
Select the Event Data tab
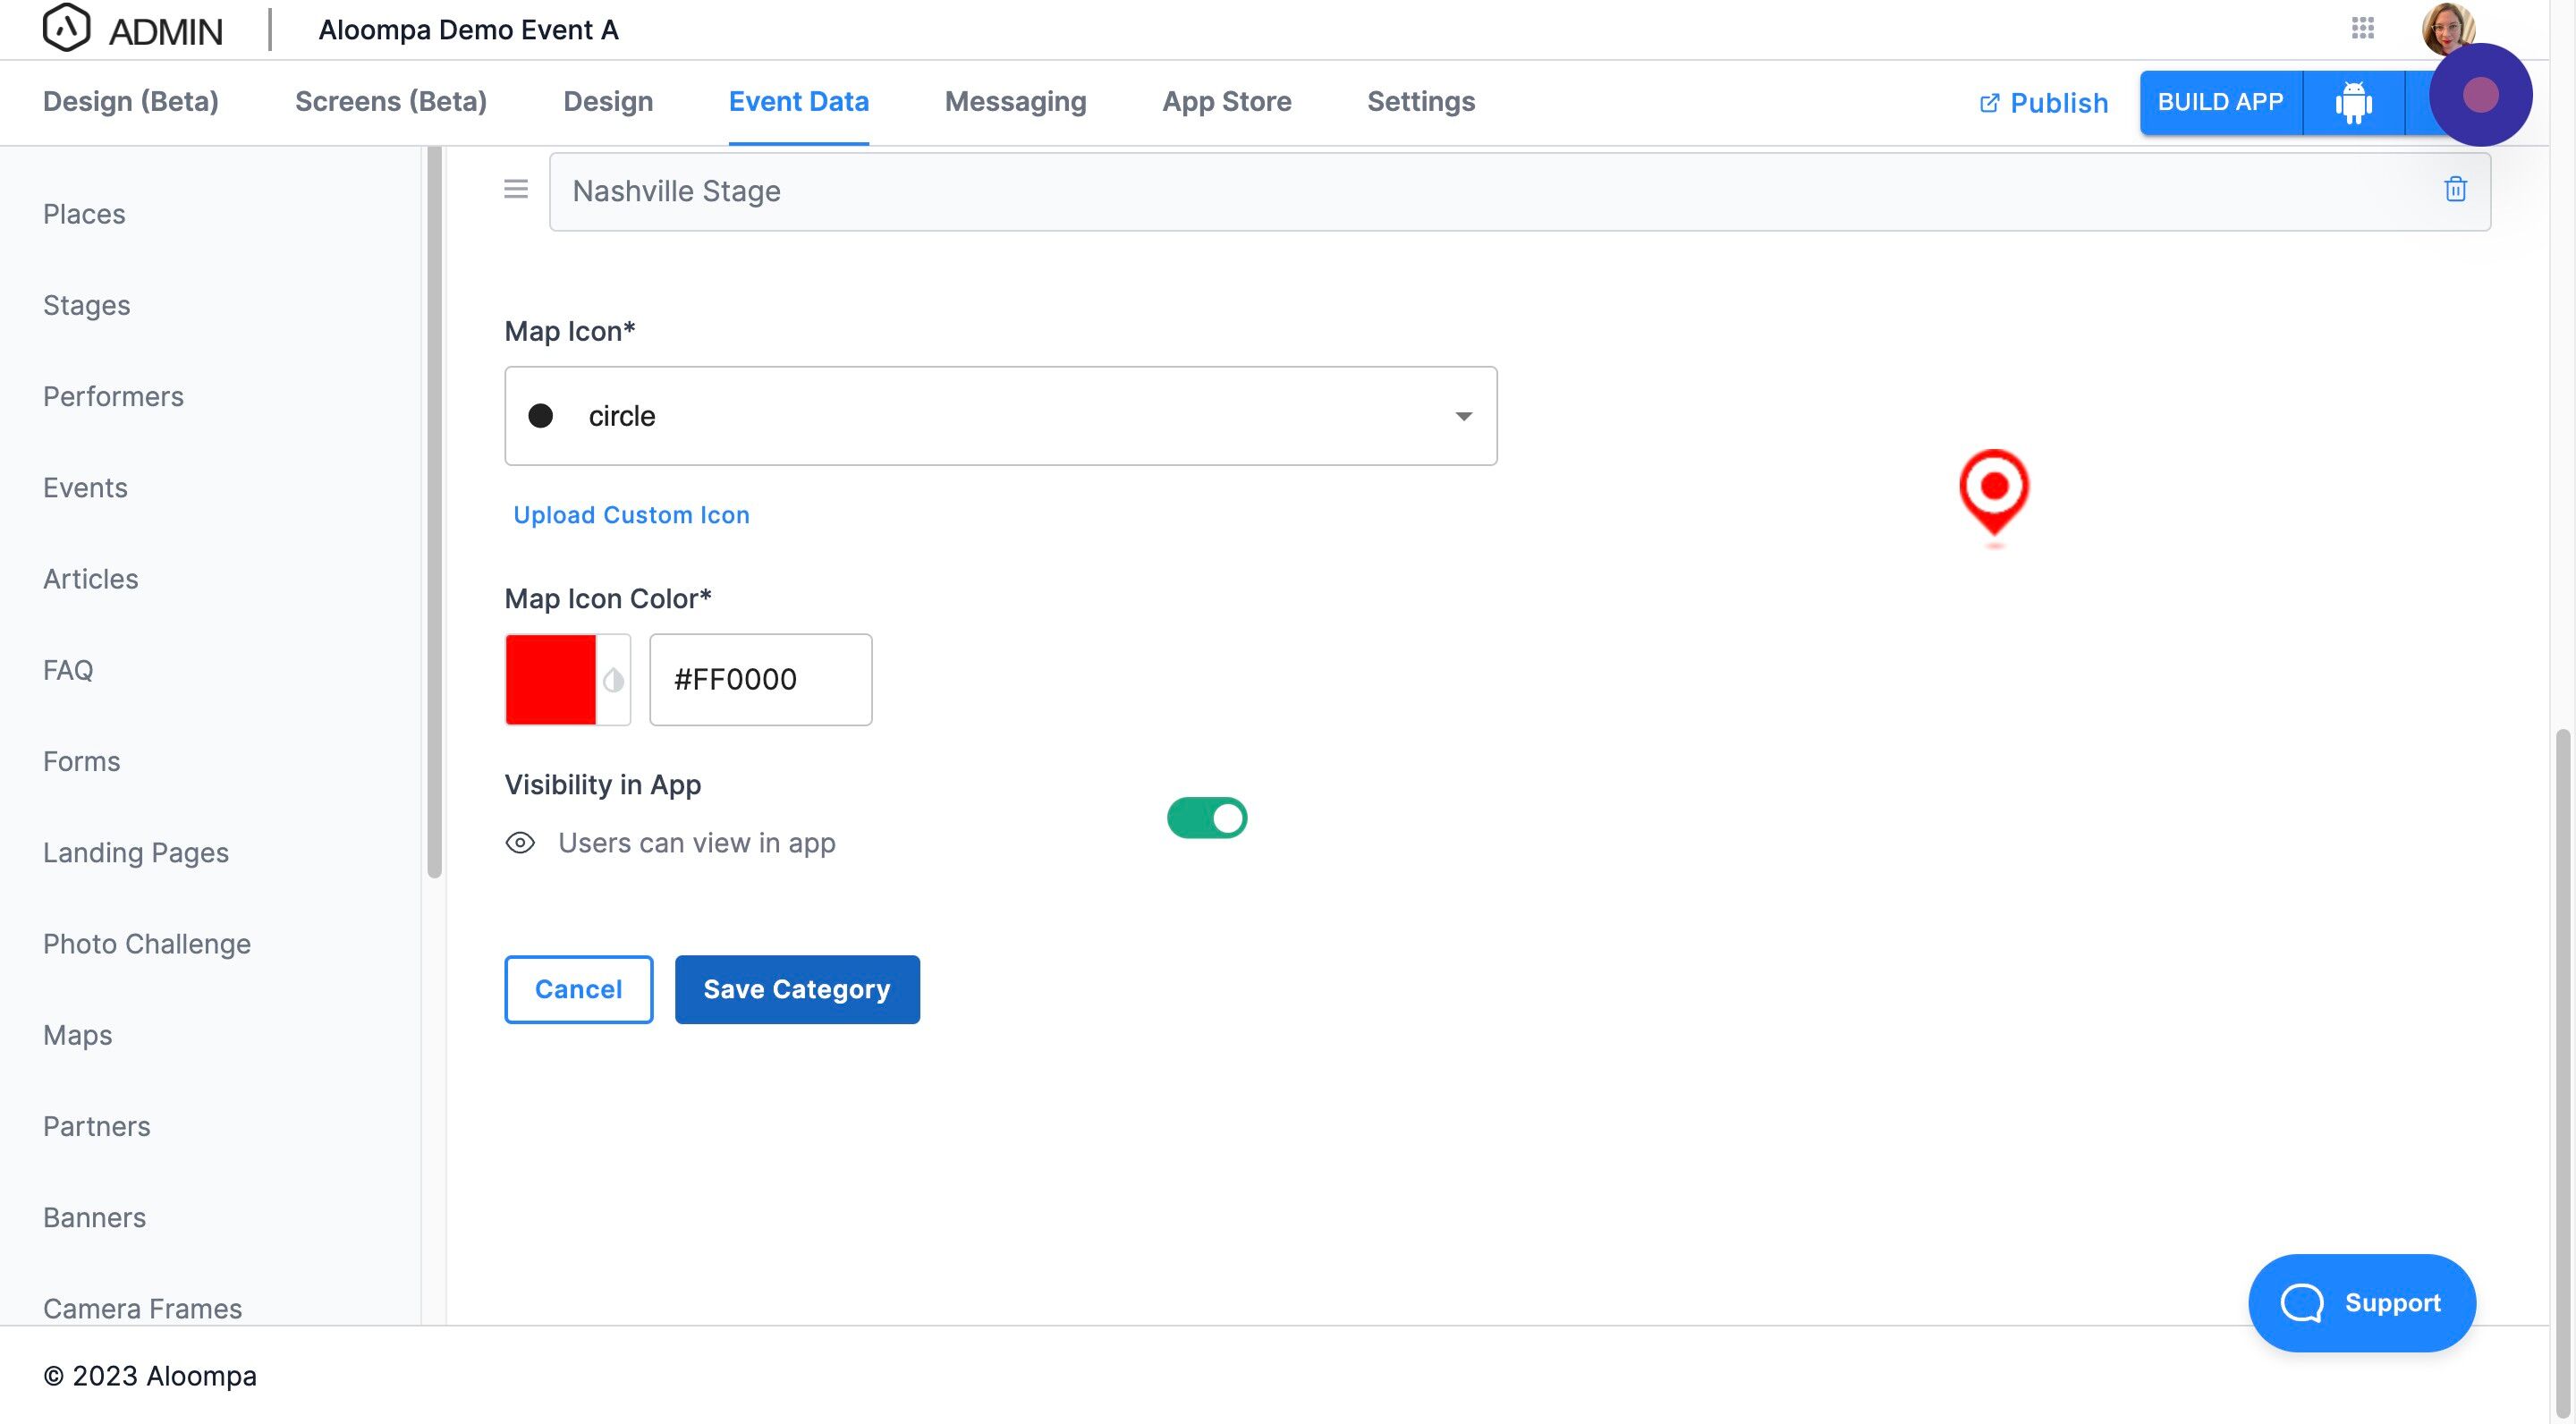click(x=798, y=101)
